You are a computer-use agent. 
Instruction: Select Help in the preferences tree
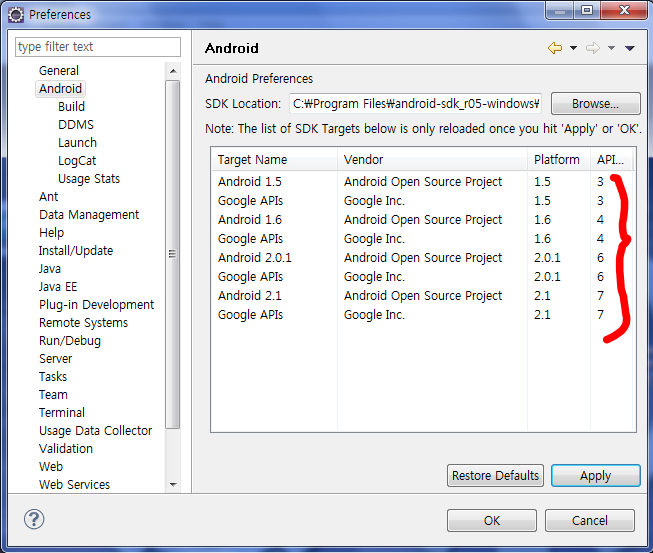[51, 232]
